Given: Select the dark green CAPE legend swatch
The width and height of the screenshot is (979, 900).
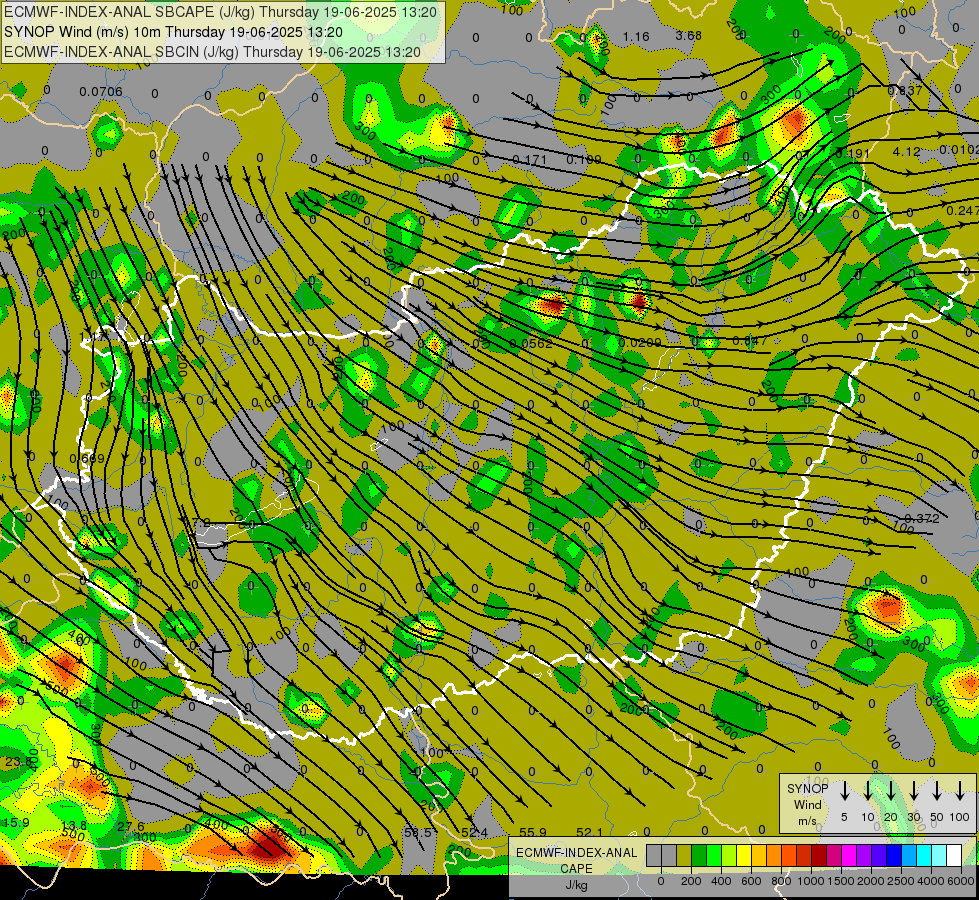Looking at the screenshot, I should [x=699, y=855].
